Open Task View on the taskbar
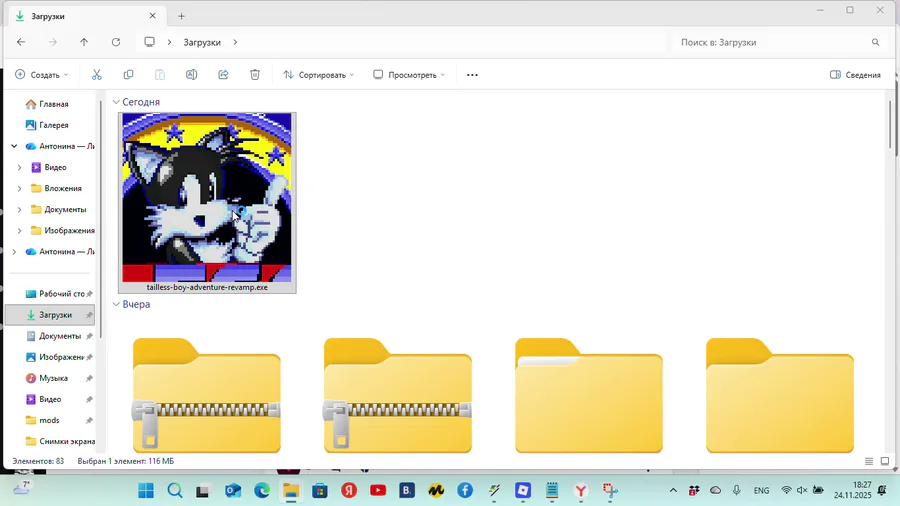This screenshot has height=506, width=900. tap(203, 491)
